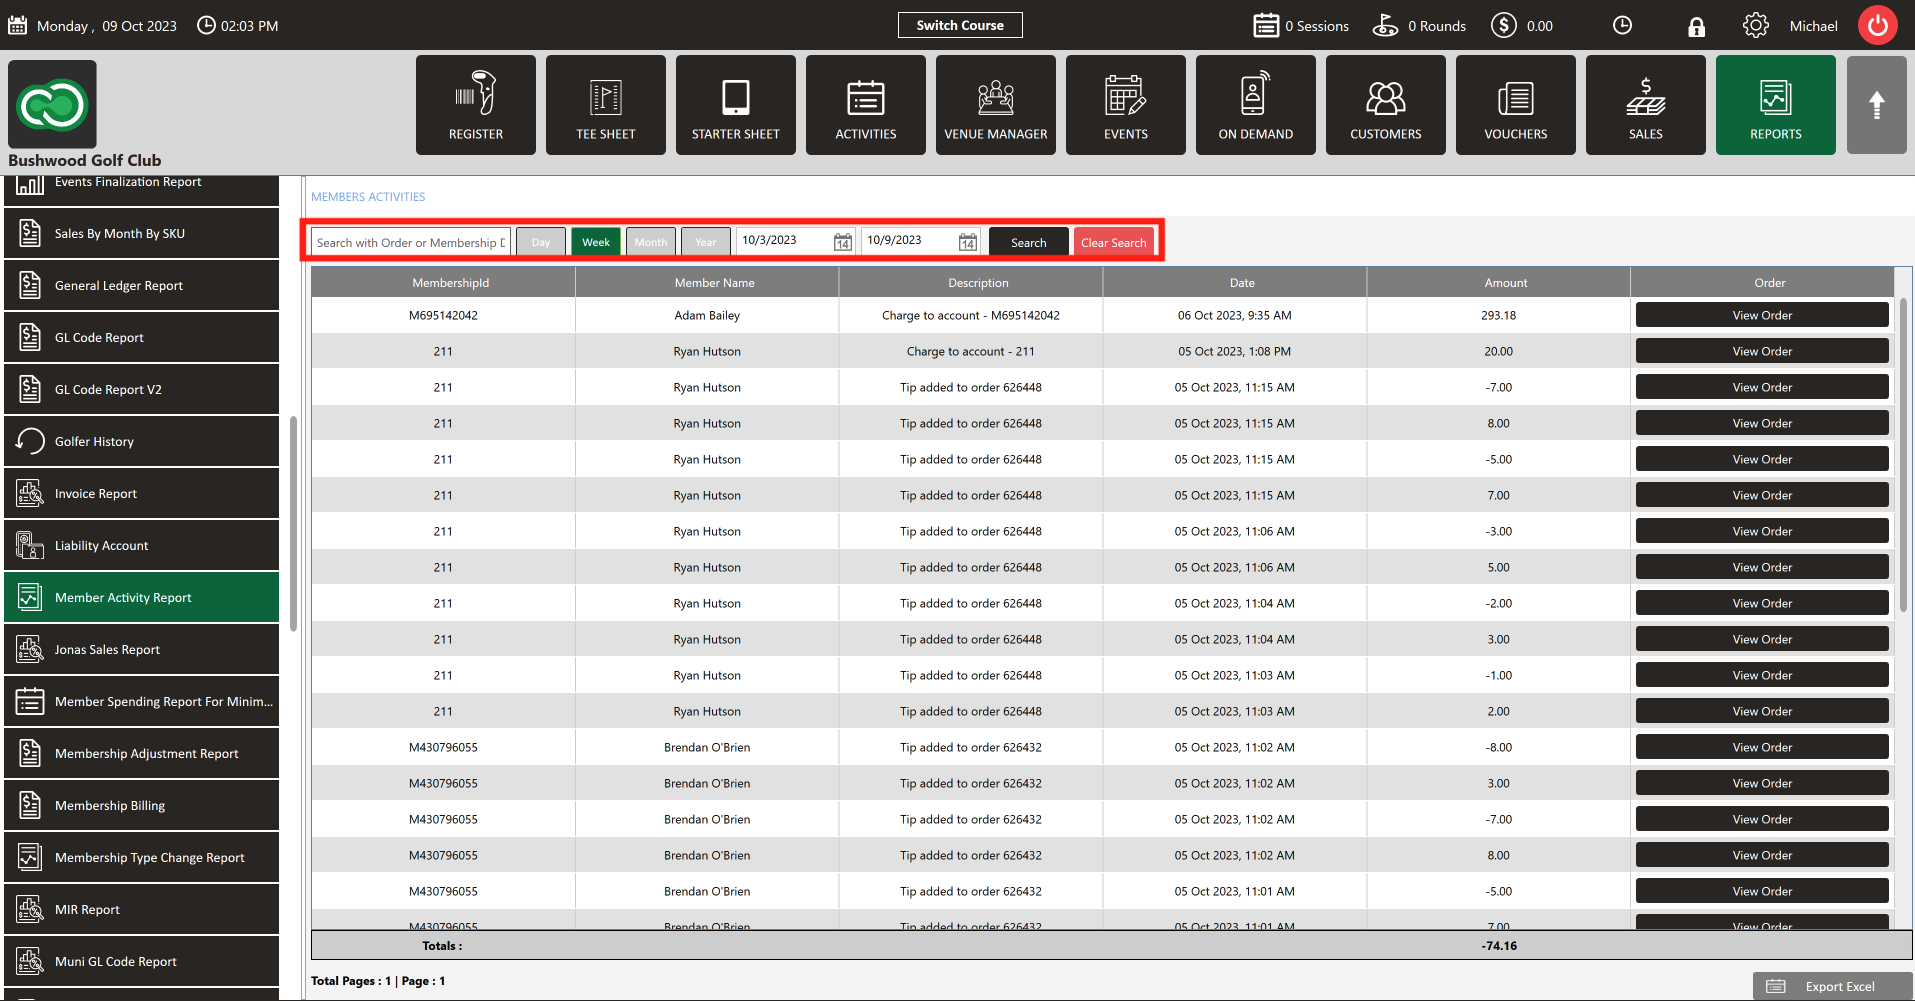Image resolution: width=1915 pixels, height=1001 pixels.
Task: Select the Week range filter
Action: [x=596, y=242]
